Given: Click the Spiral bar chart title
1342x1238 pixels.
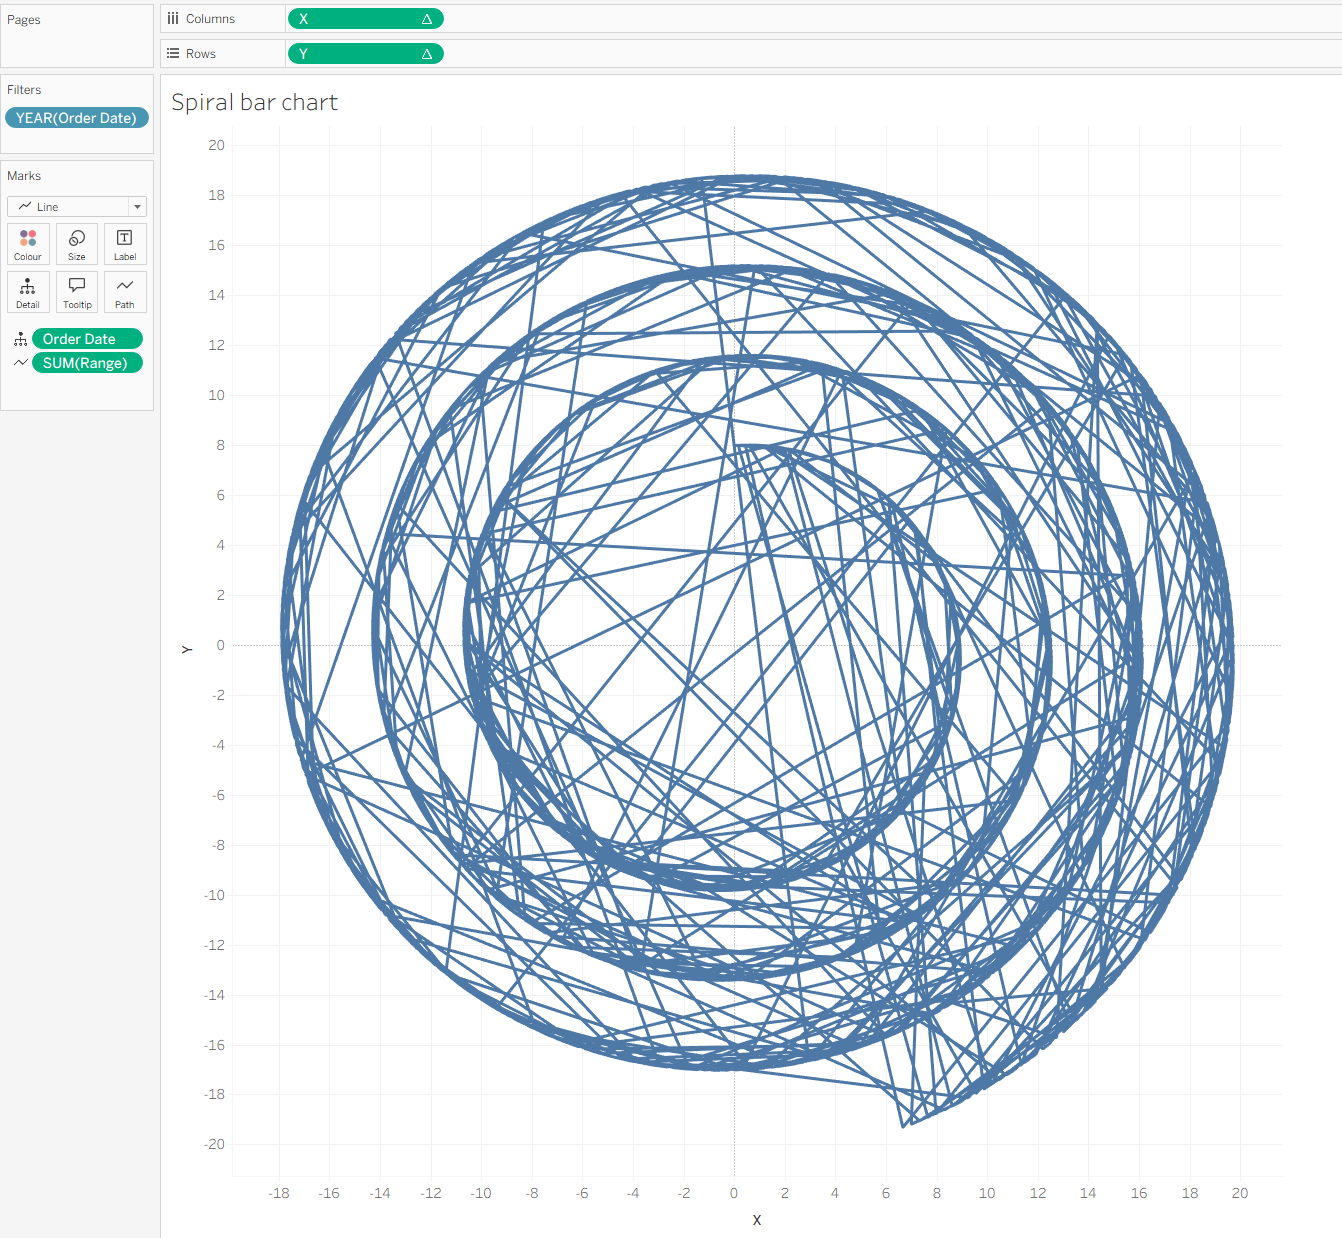Looking at the screenshot, I should (x=254, y=102).
